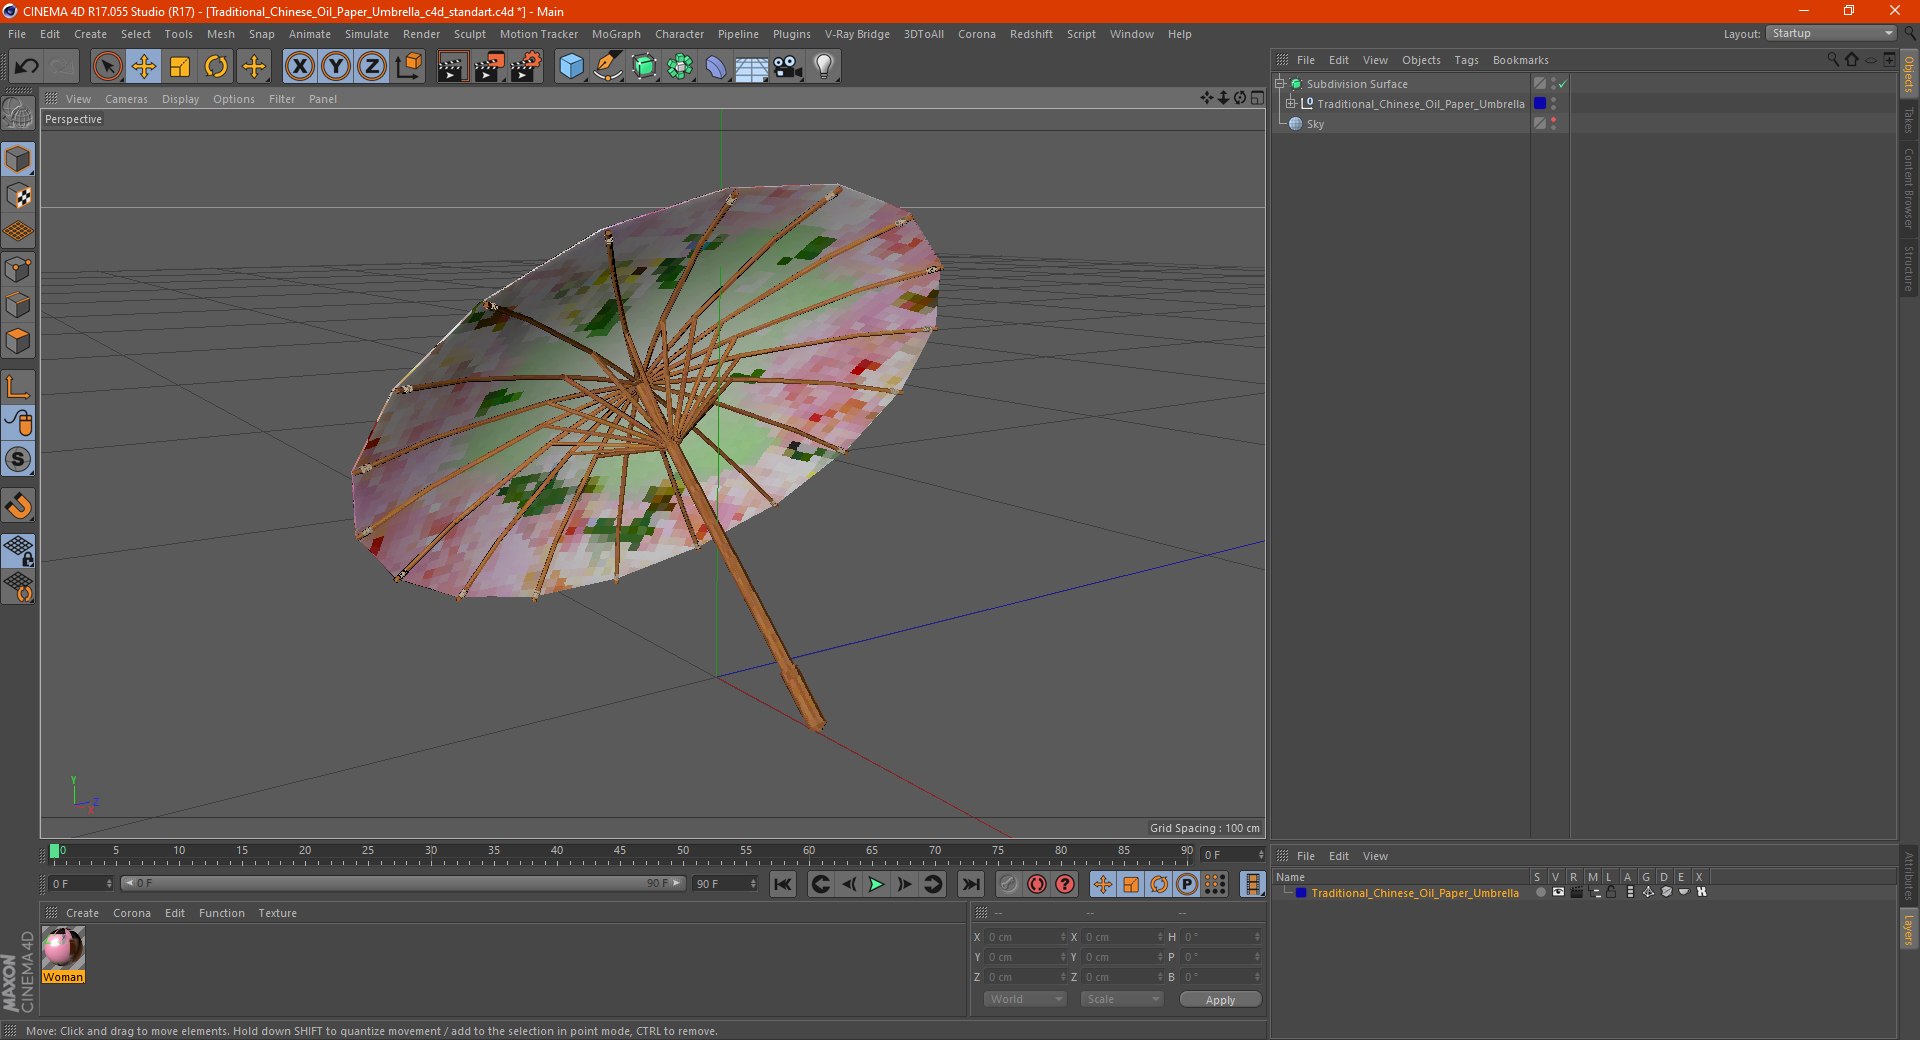Add a Camera object

click(787, 67)
